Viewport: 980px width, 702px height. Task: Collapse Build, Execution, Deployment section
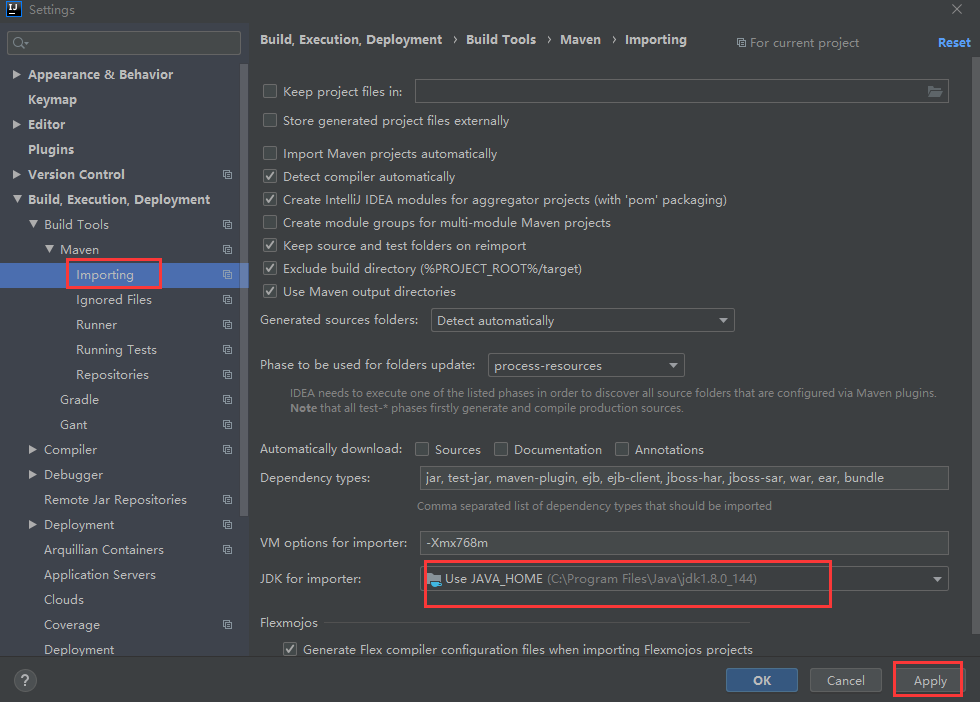17,199
